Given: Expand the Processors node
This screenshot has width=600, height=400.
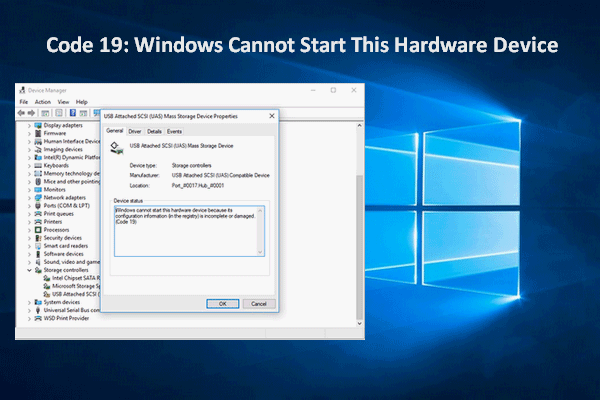Looking at the screenshot, I should tap(29, 230).
